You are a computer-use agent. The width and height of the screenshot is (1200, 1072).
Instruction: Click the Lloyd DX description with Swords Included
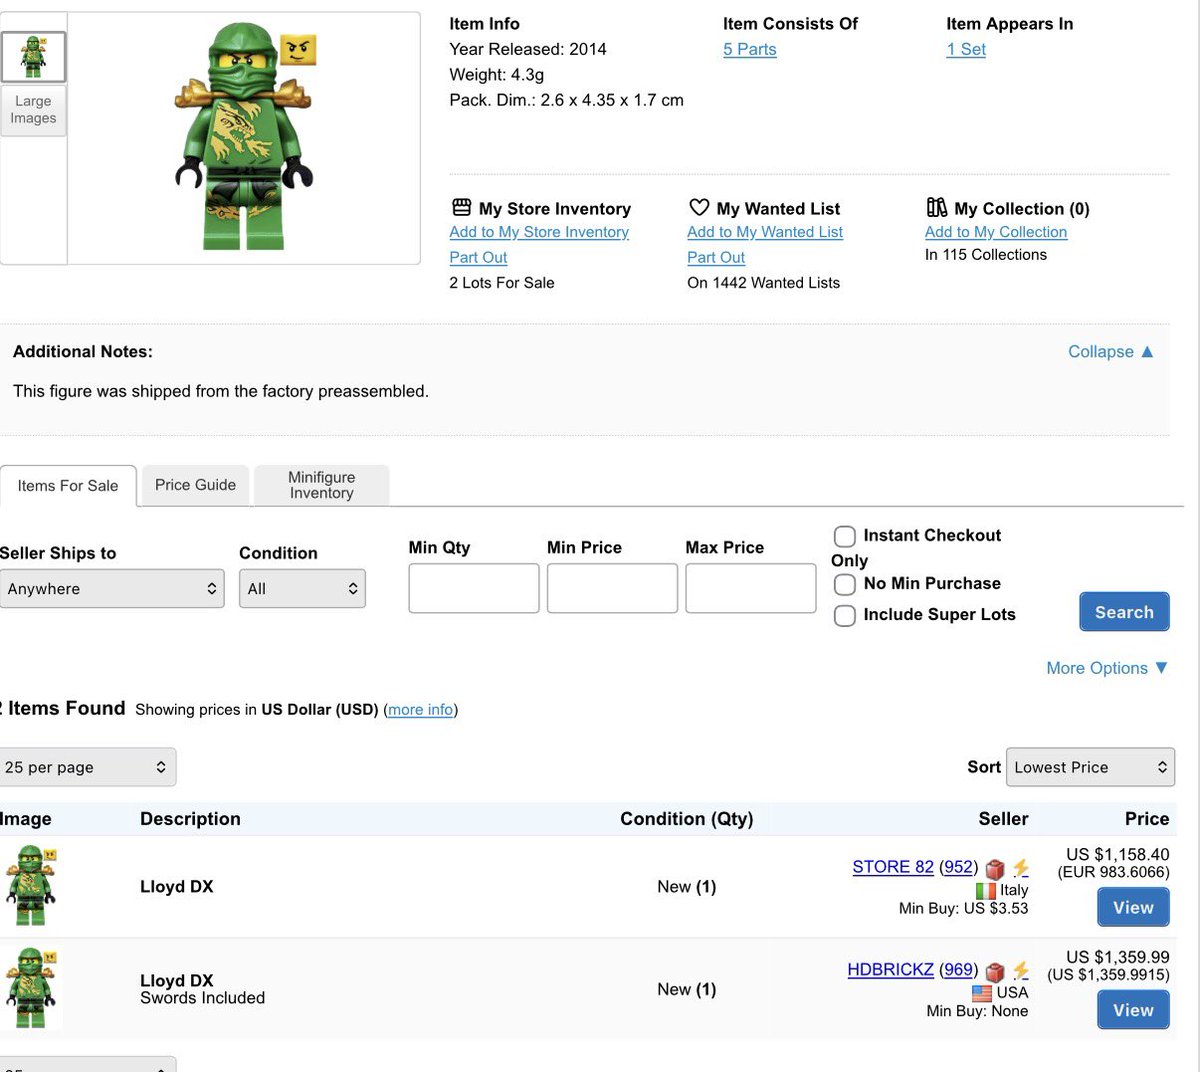click(202, 989)
